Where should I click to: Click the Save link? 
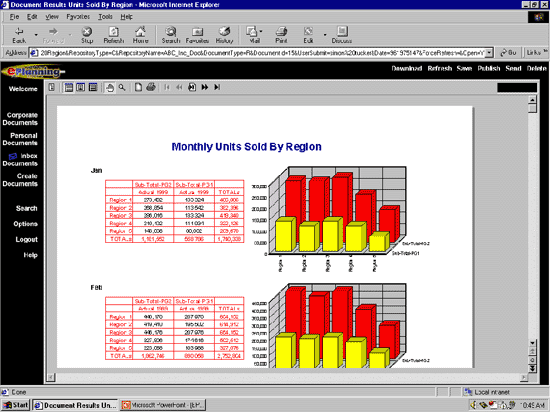click(464, 68)
